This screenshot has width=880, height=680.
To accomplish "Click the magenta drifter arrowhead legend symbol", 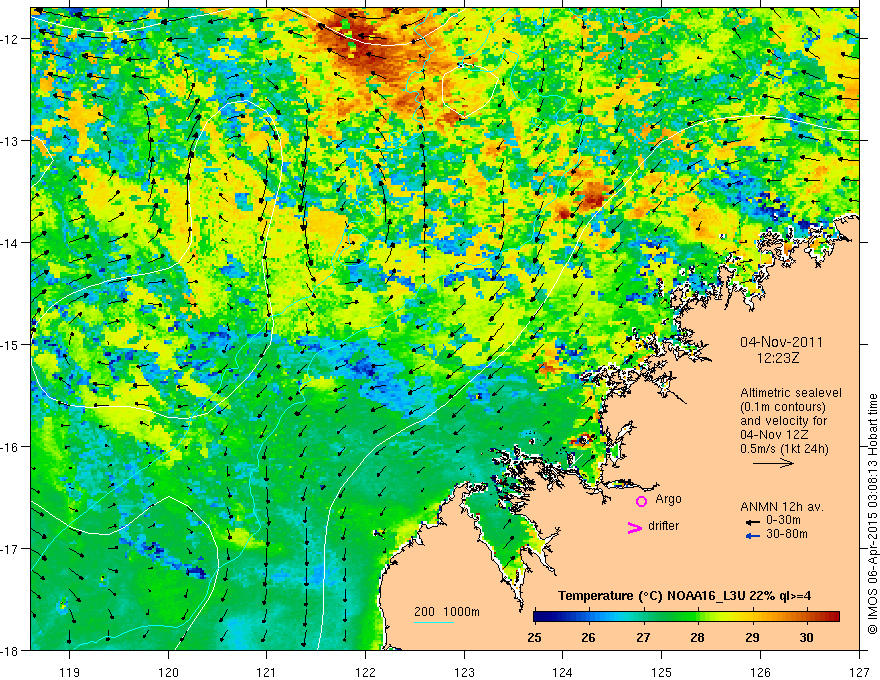I will pos(635,527).
